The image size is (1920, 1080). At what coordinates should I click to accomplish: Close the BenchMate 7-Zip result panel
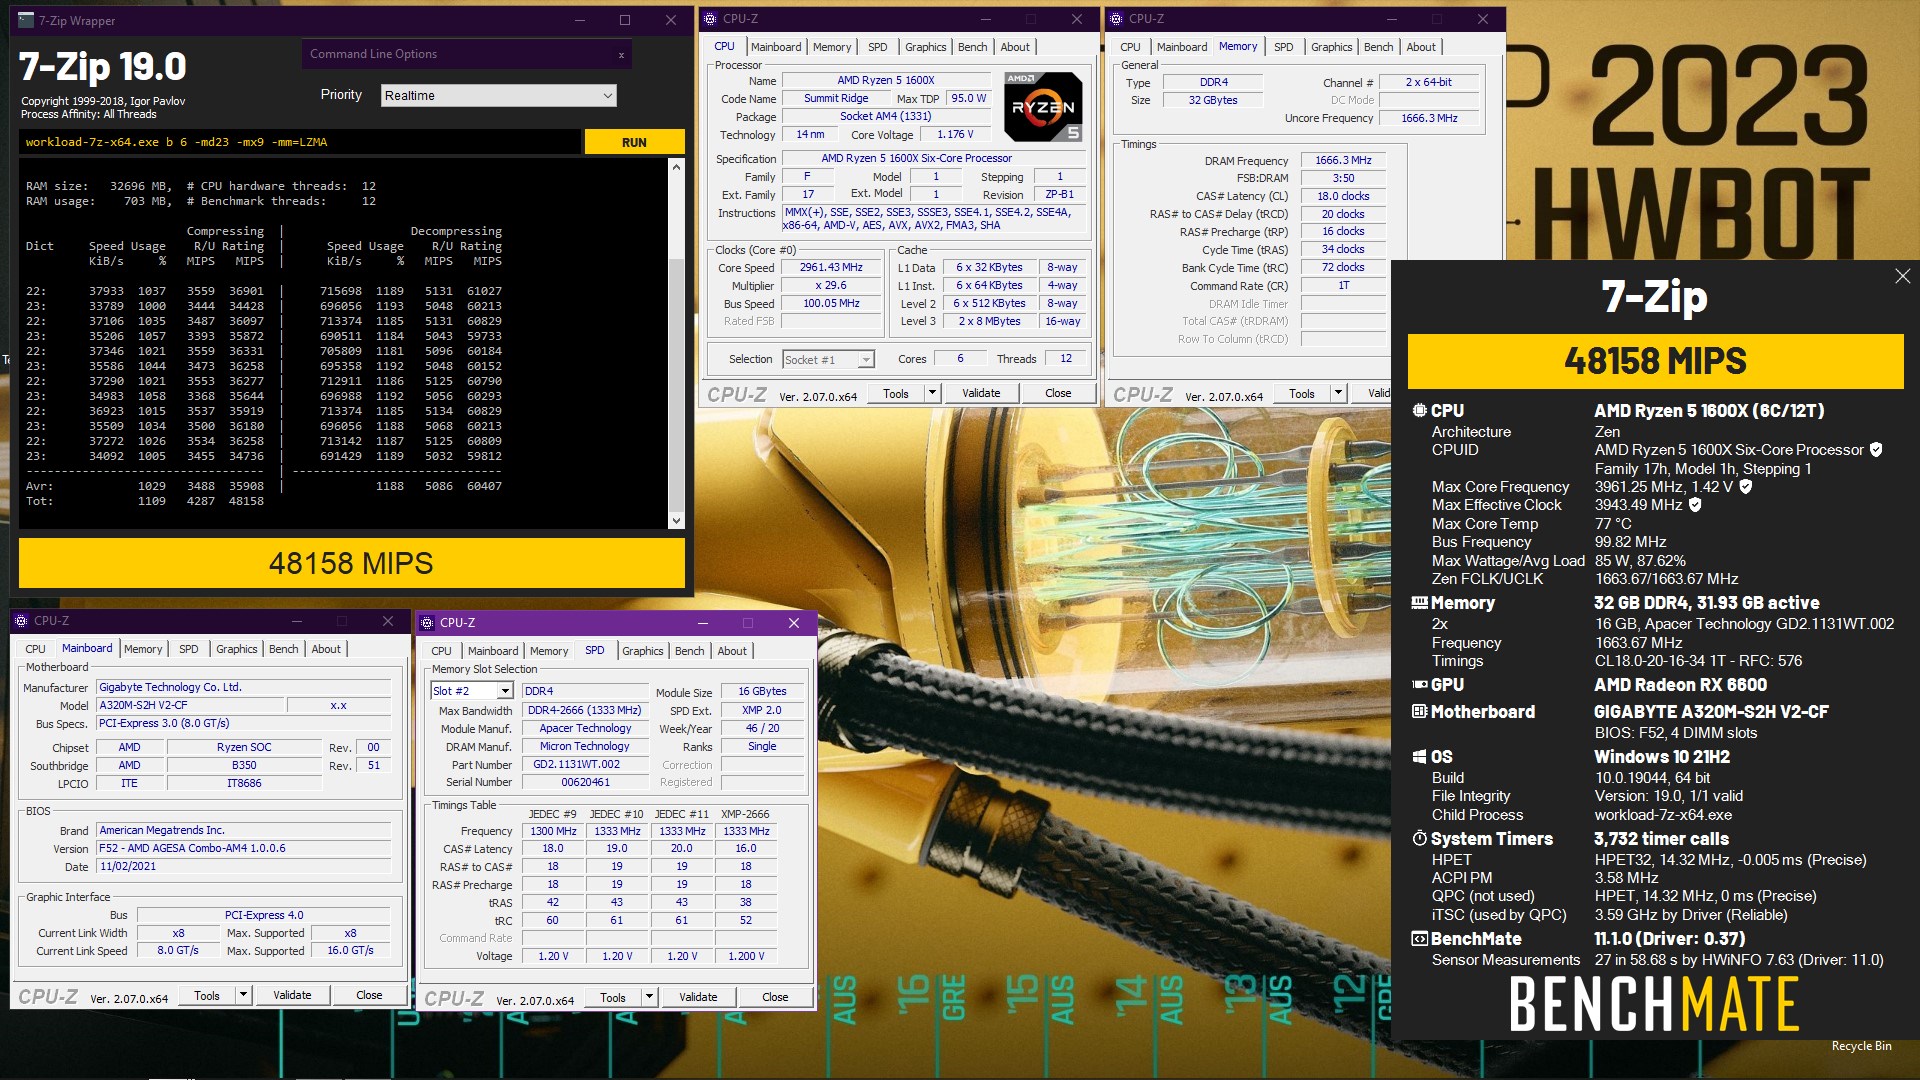click(1902, 276)
